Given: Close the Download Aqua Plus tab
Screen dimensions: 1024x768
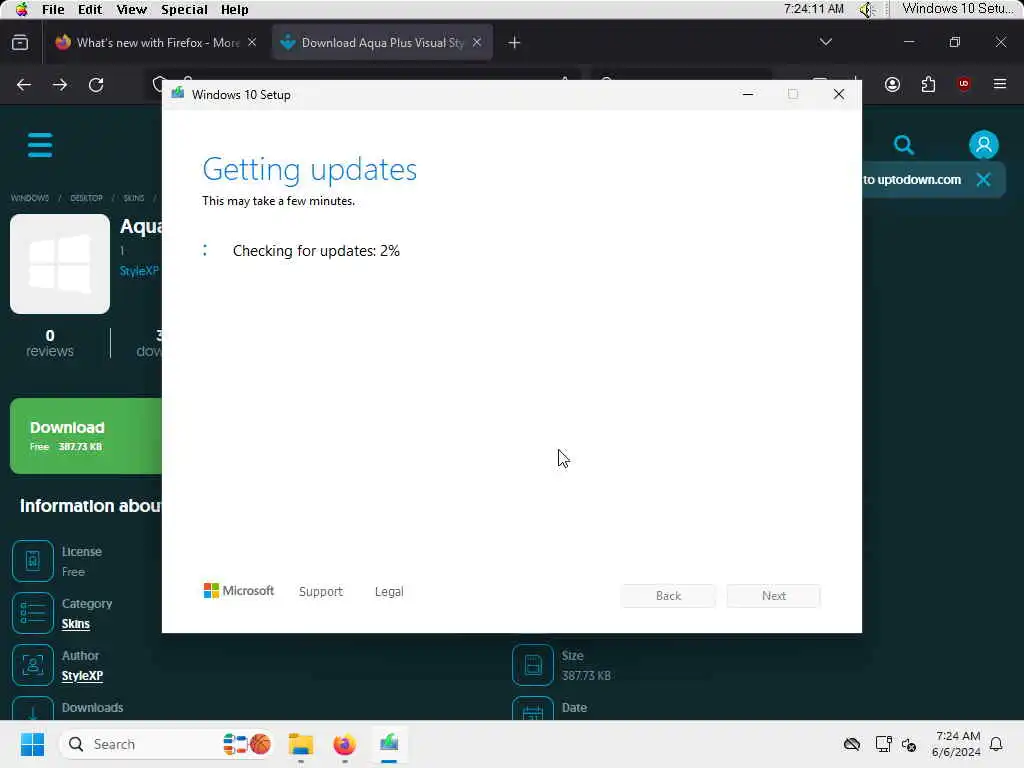Looking at the screenshot, I should coord(477,42).
